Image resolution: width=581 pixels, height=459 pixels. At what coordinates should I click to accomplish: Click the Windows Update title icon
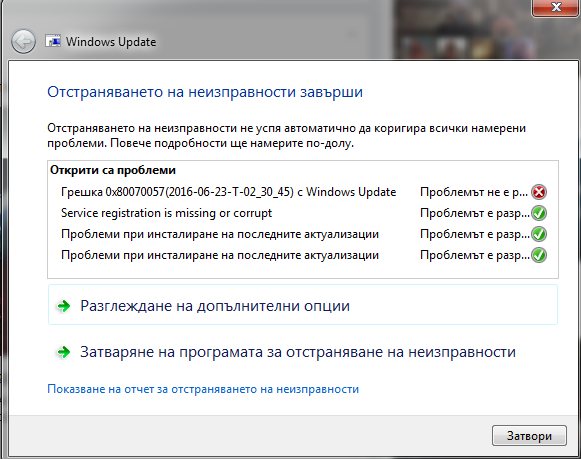(x=53, y=41)
